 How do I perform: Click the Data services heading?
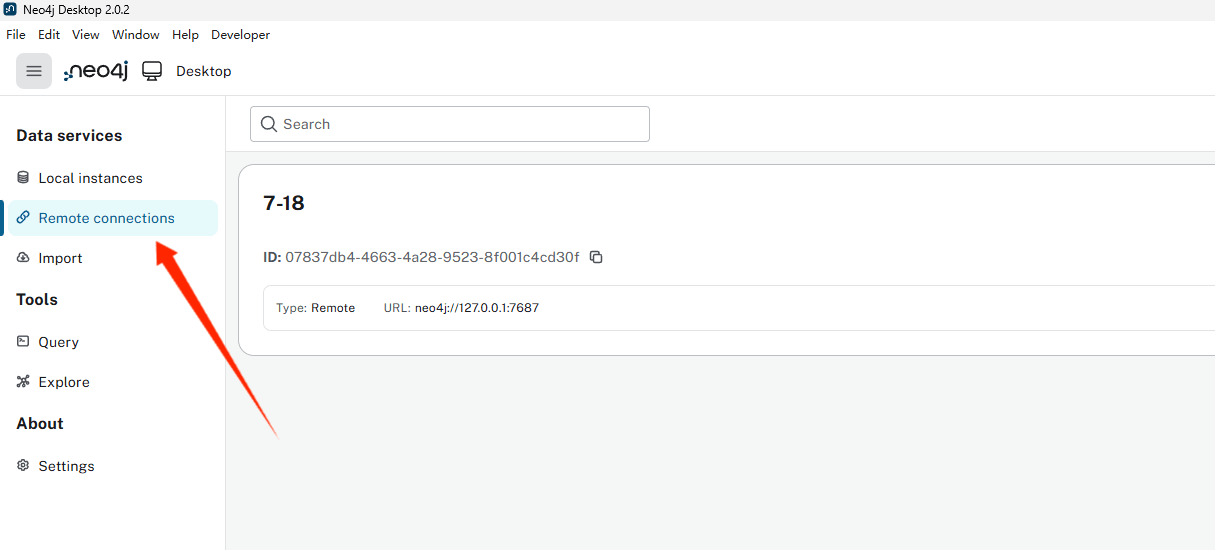coord(69,136)
